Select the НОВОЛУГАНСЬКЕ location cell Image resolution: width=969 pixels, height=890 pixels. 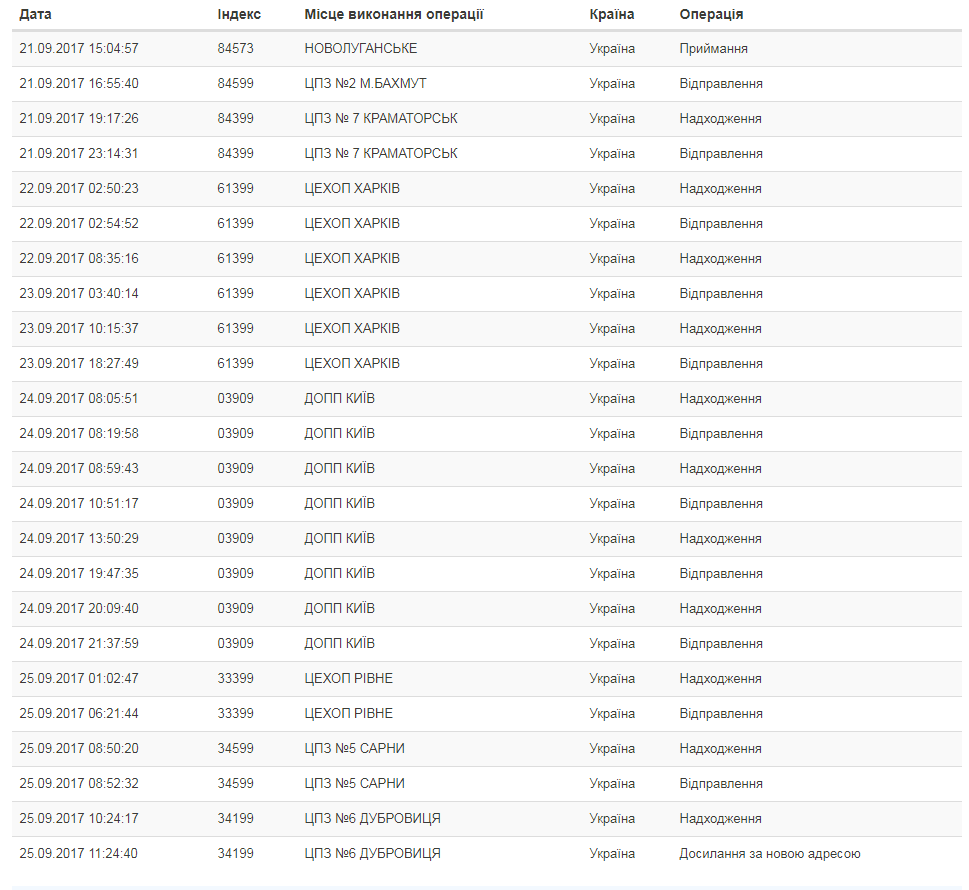[361, 49]
